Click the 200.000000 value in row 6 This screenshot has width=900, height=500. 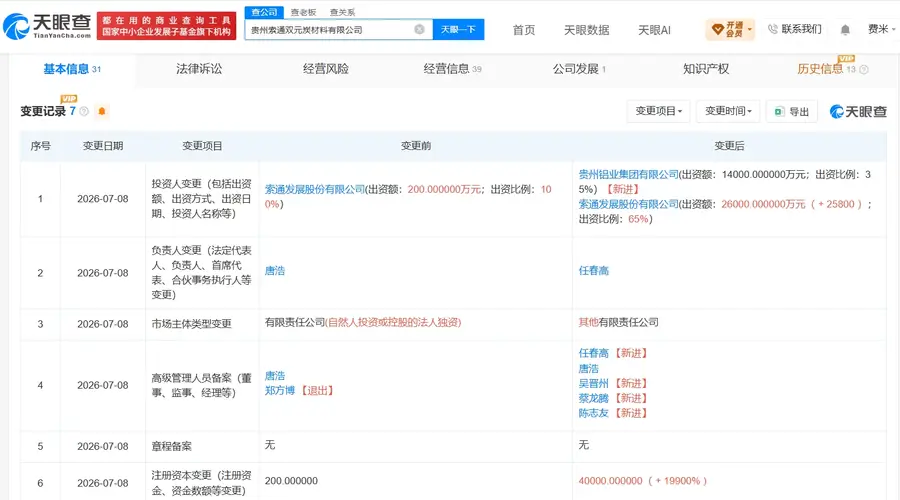(x=291, y=481)
